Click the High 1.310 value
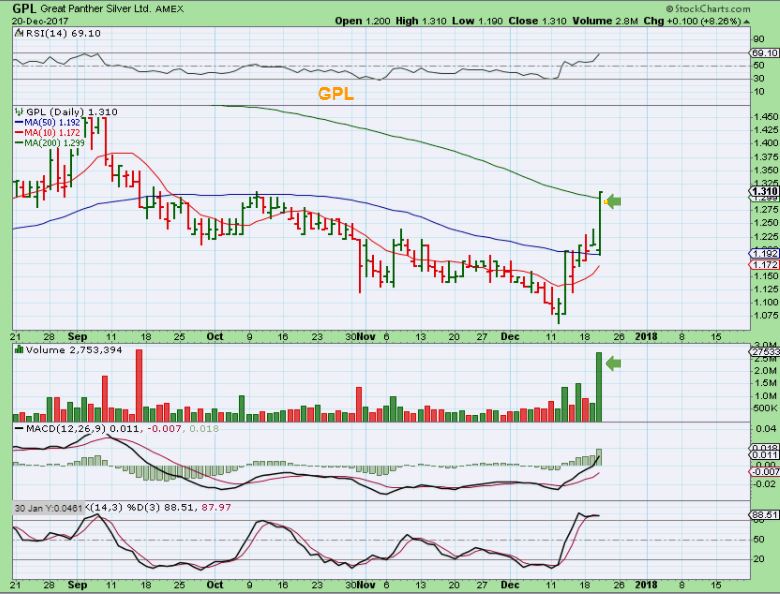This screenshot has width=780, height=594. pos(421,21)
